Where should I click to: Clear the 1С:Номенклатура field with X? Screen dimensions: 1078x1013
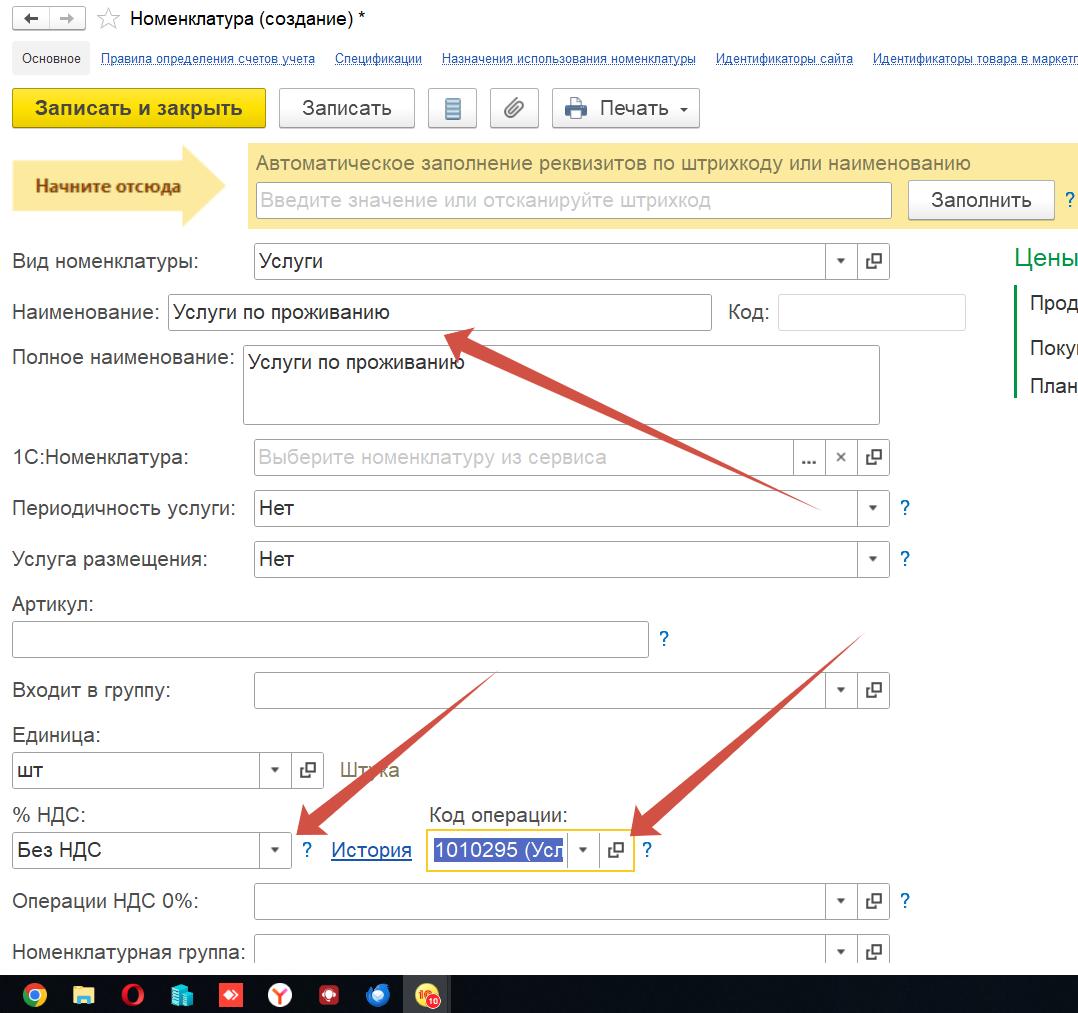(x=841, y=457)
